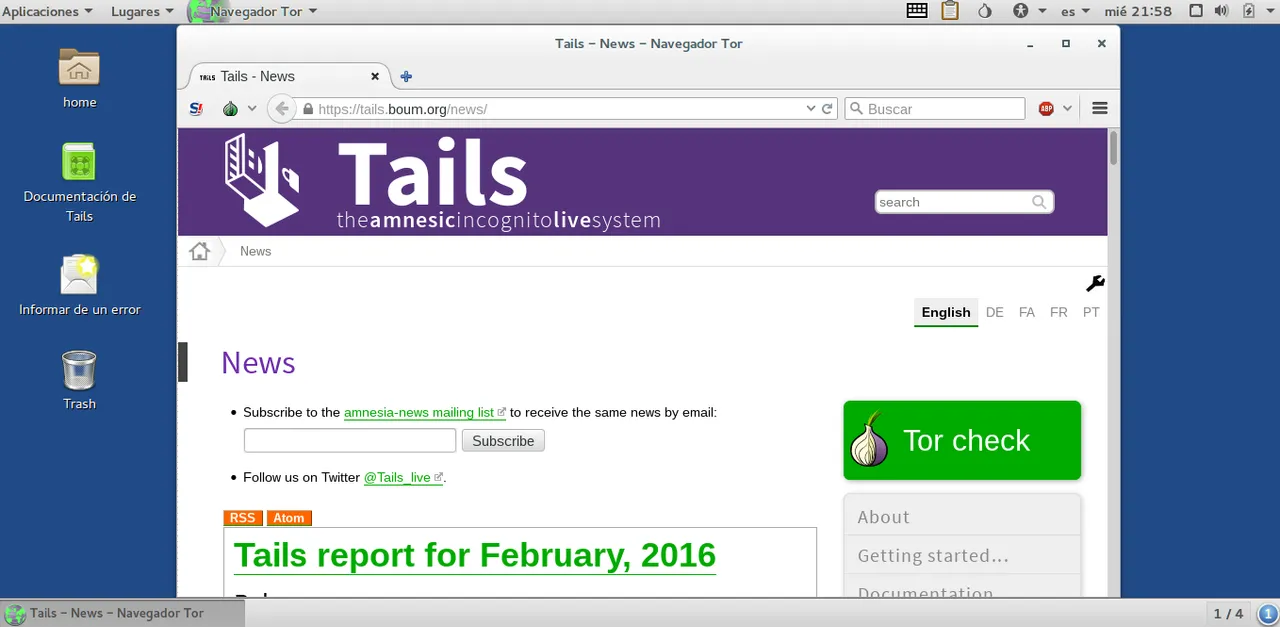Open the es keyboard layout dropdown
This screenshot has height=627, width=1280.
[1075, 11]
